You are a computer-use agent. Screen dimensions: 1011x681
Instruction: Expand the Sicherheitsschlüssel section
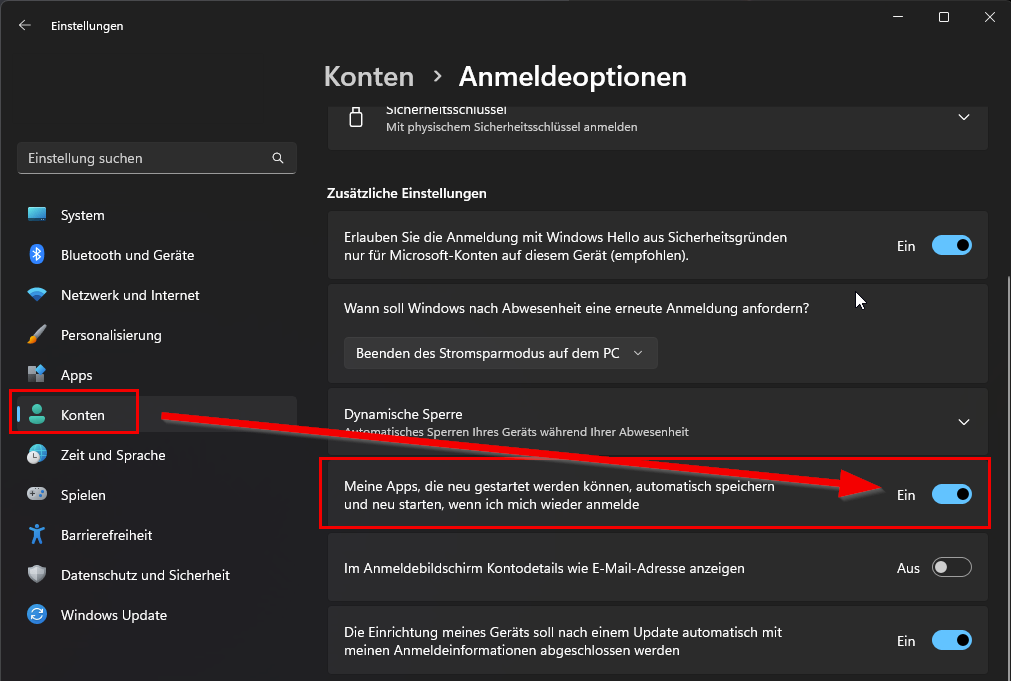click(963, 117)
